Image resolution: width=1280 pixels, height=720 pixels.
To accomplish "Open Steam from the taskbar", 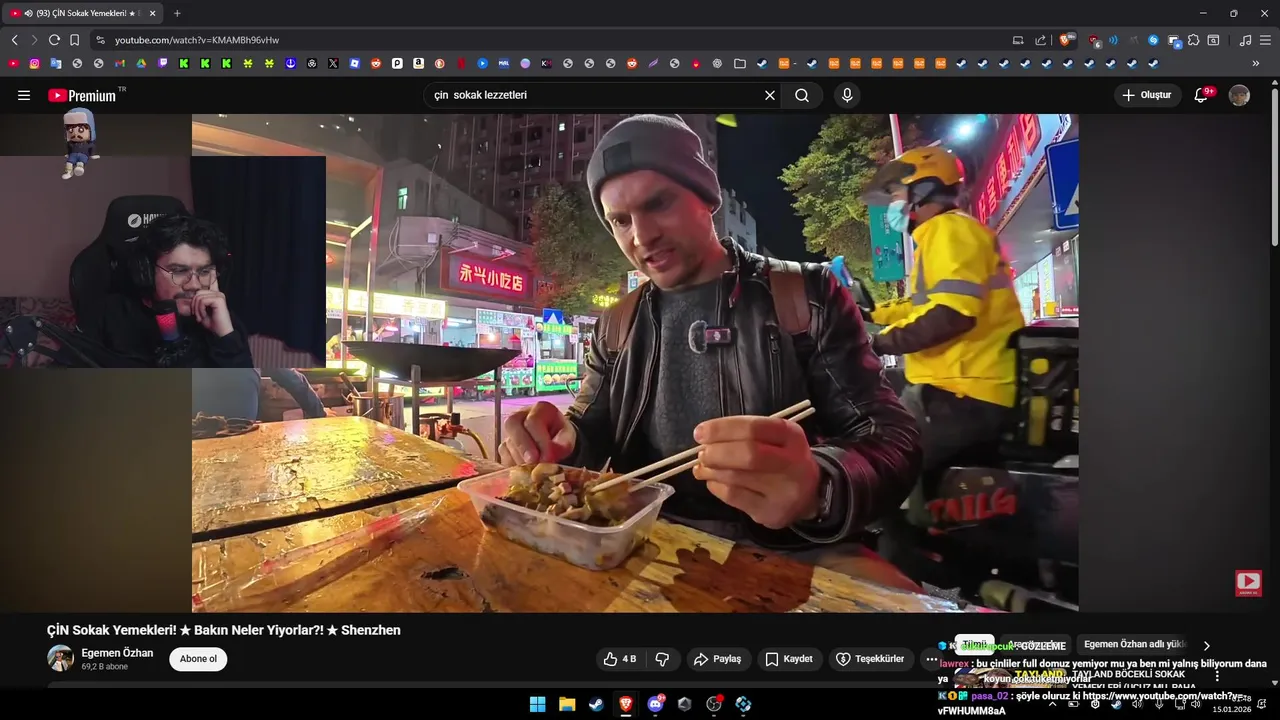I will tap(596, 704).
